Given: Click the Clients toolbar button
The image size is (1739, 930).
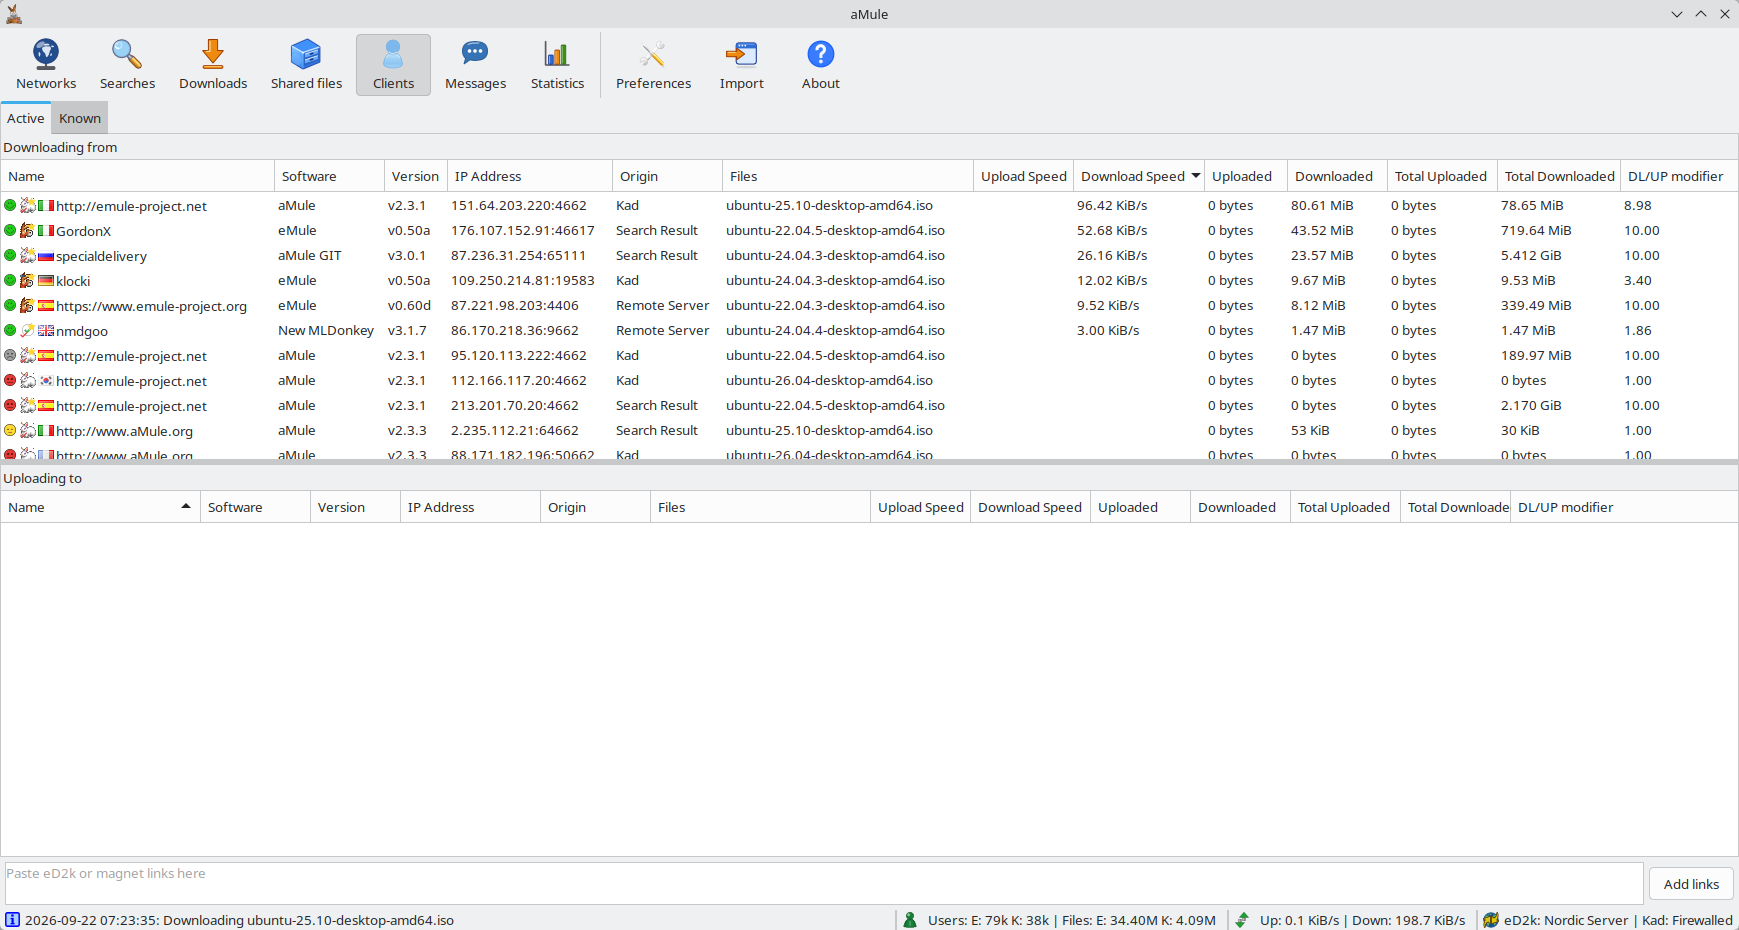Looking at the screenshot, I should tap(393, 65).
